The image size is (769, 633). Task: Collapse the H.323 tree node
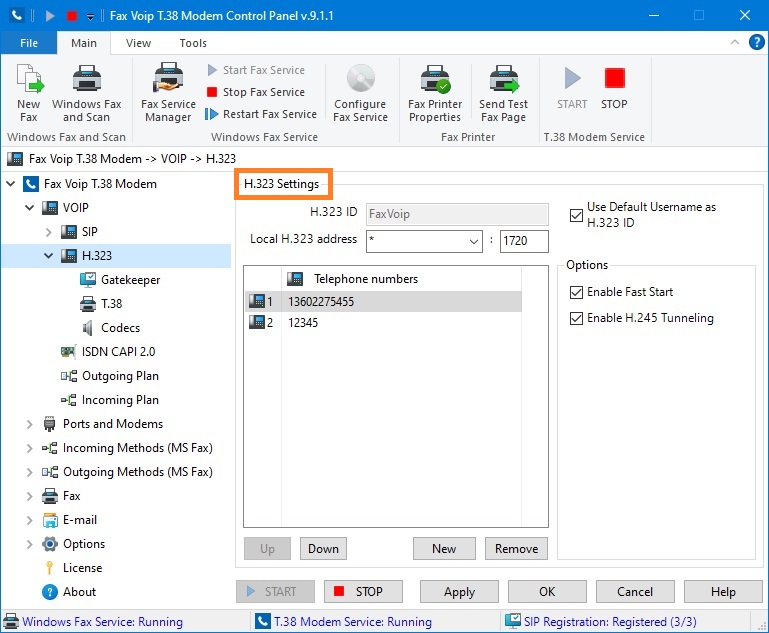pos(49,255)
